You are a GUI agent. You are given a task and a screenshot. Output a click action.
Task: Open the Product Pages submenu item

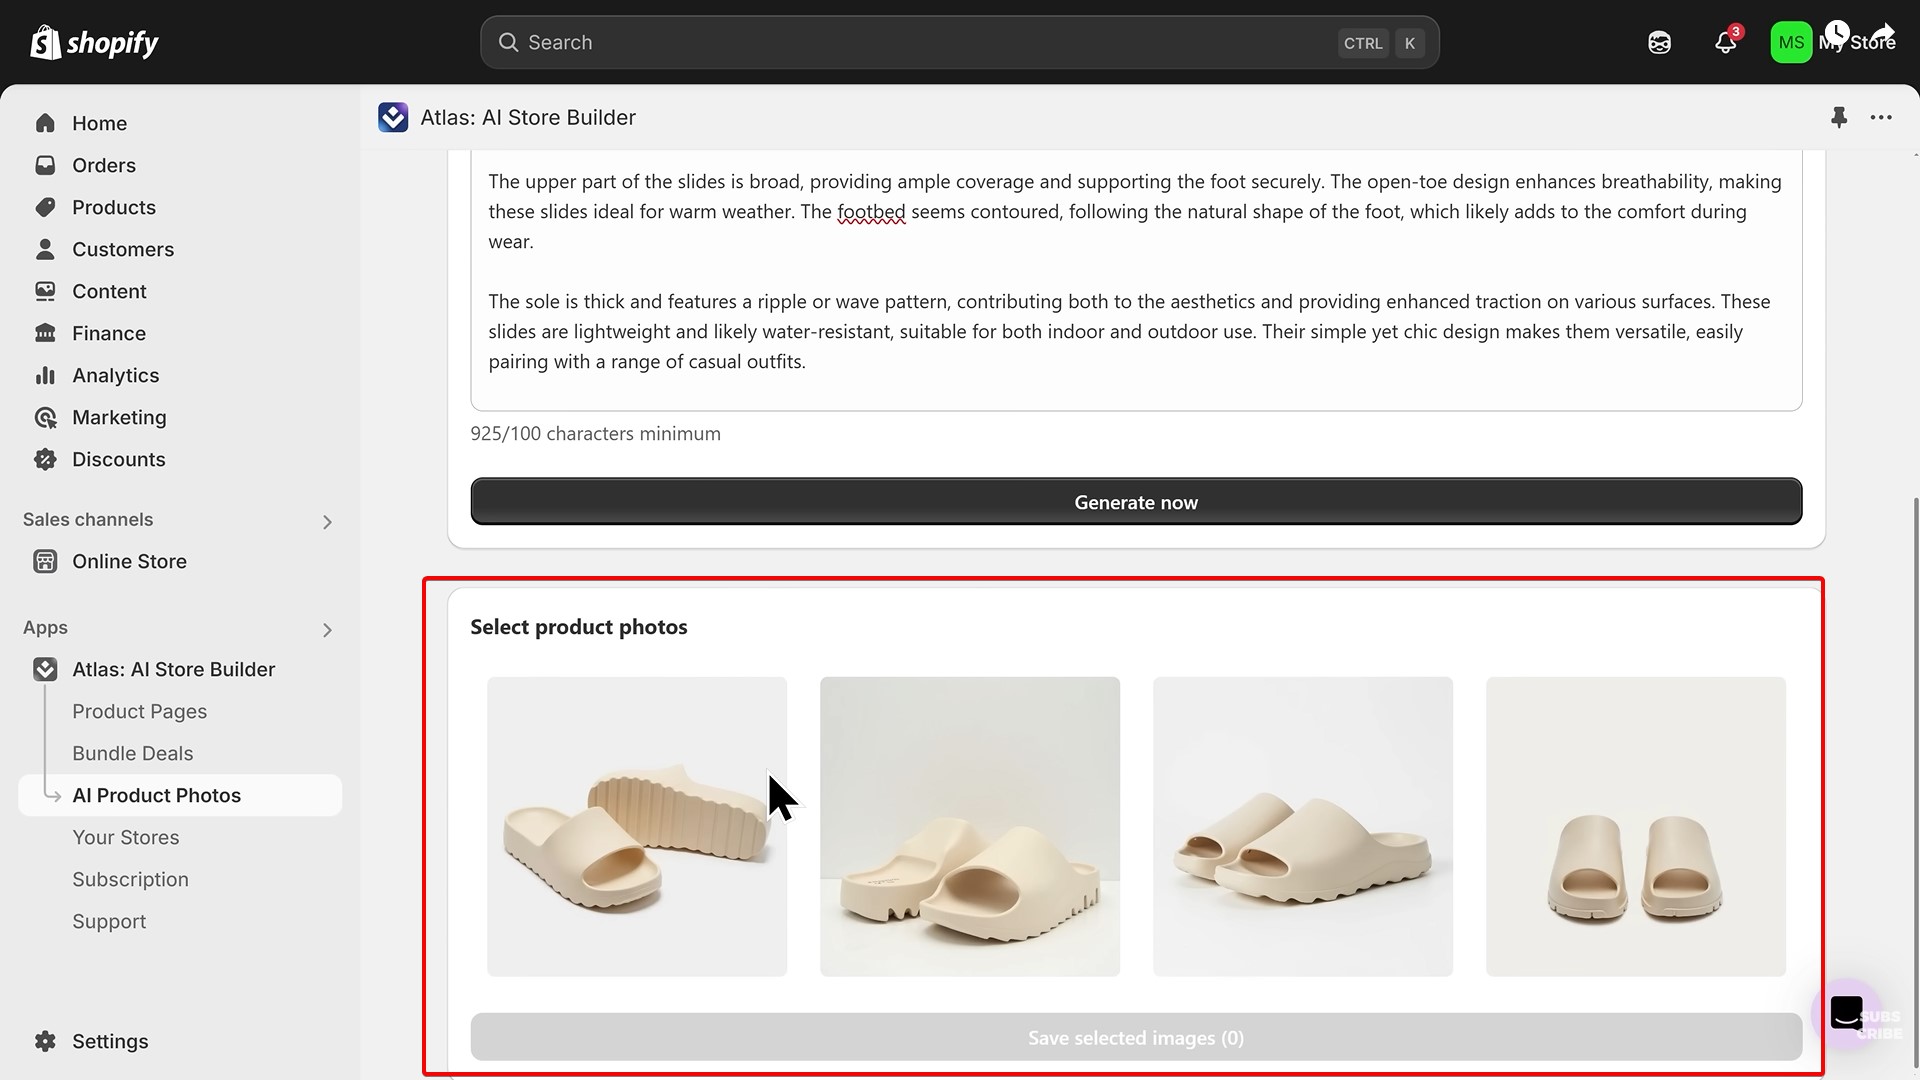click(139, 711)
